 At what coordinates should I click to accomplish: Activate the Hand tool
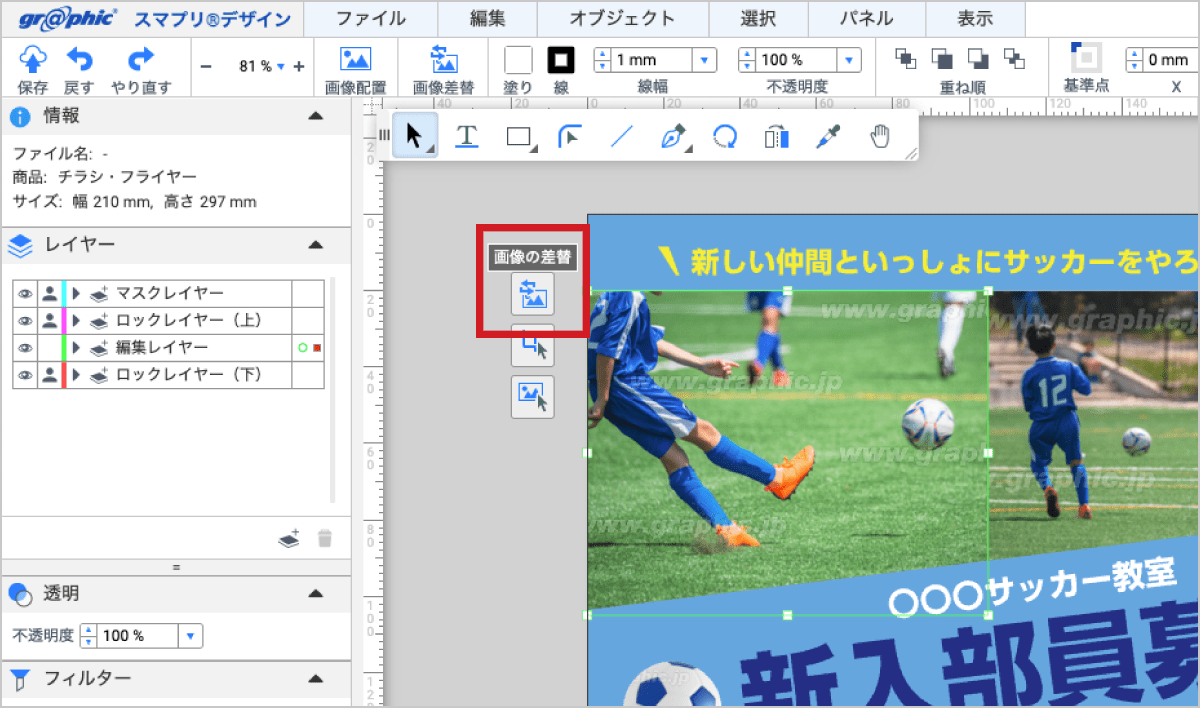880,135
